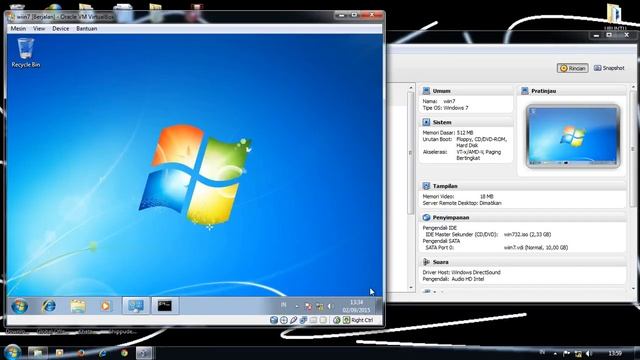Click the Tampilan monitor icon
The image size is (640, 360).
(426, 186)
